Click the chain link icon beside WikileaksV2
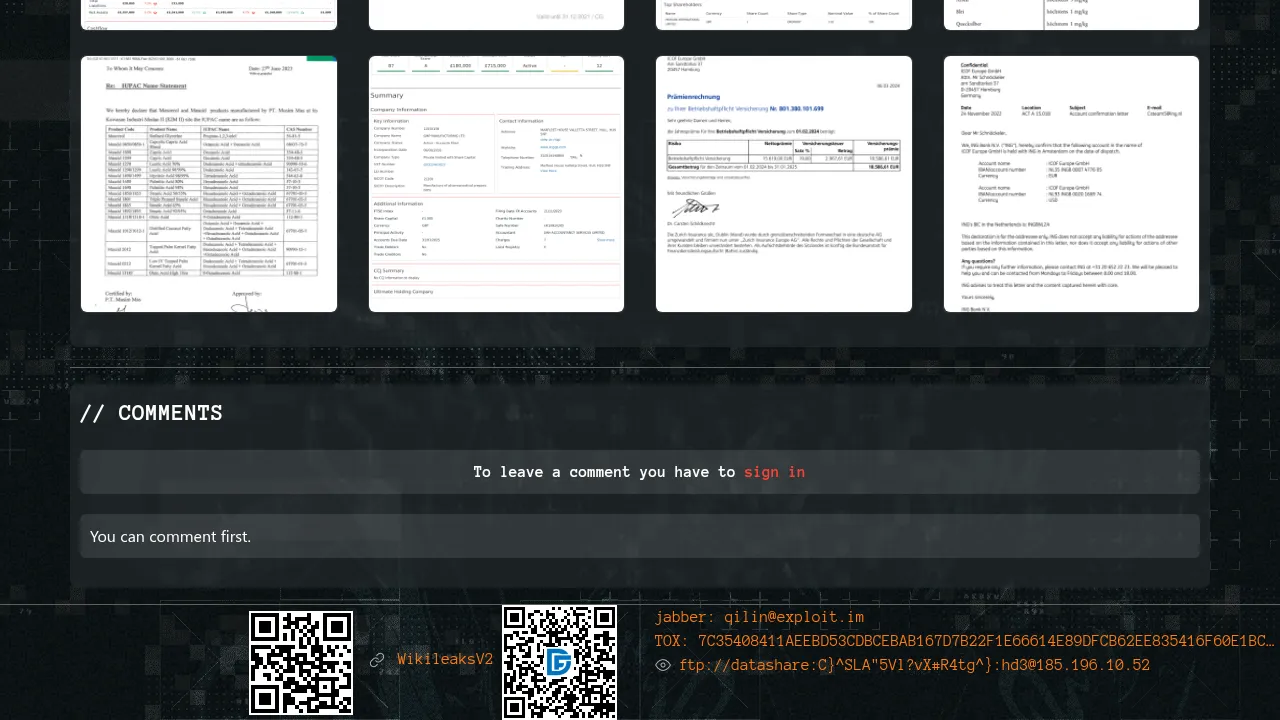1280x720 pixels. tap(377, 660)
